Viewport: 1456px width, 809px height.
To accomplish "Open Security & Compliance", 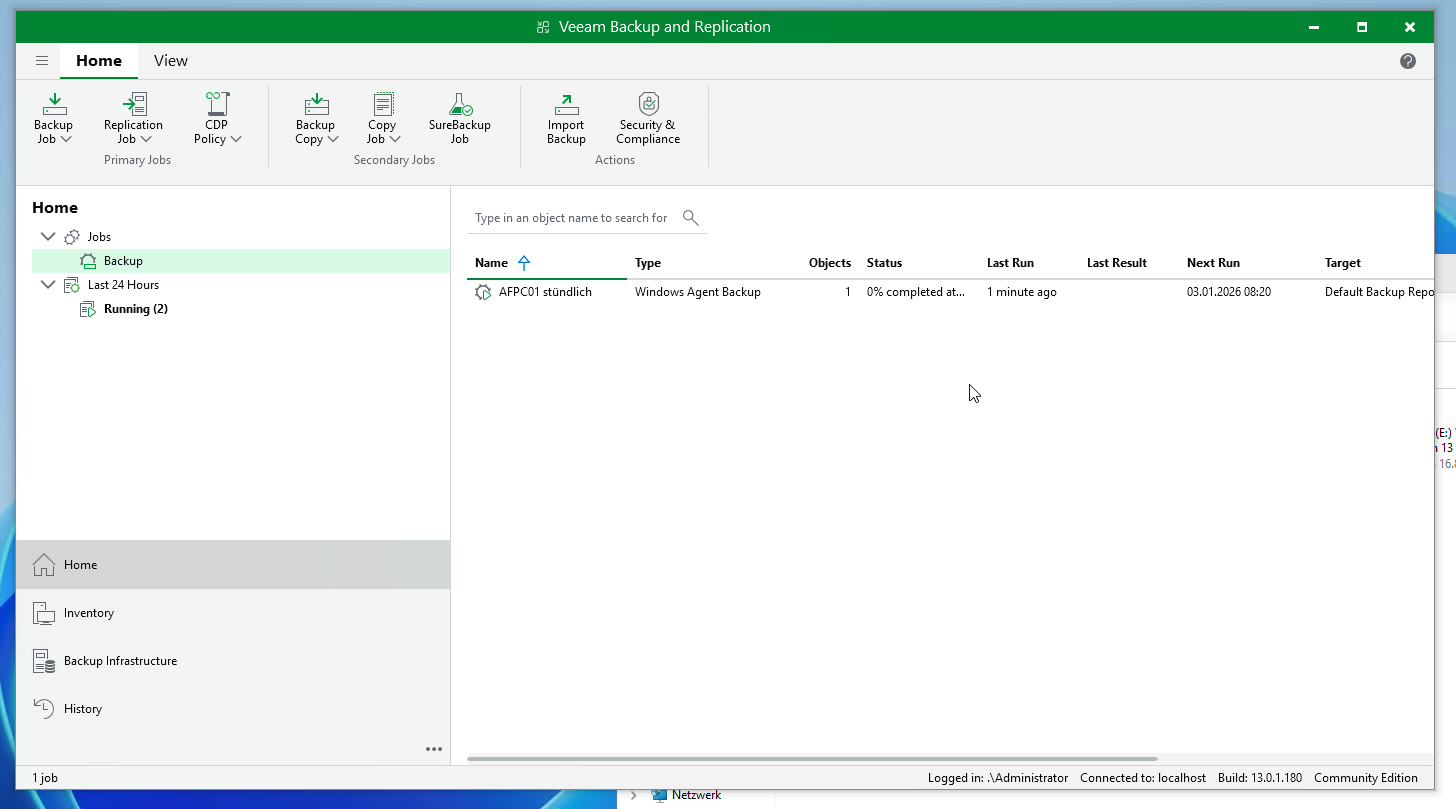I will click(648, 105).
